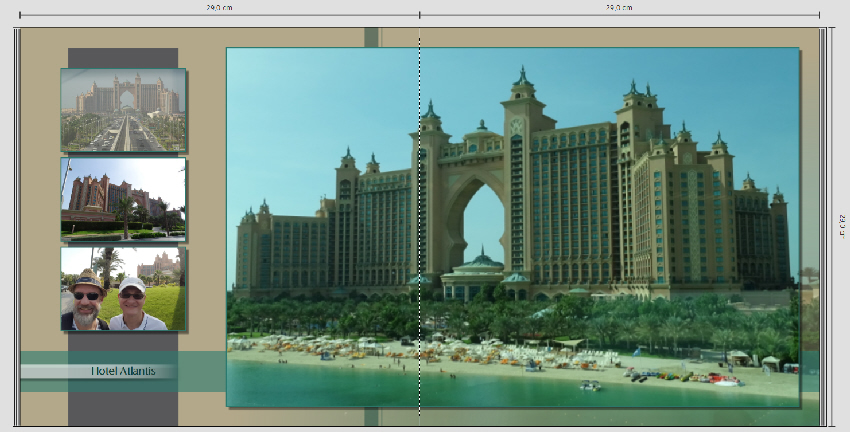The image size is (850, 432).
Task: Select the top thumbnail of the palm-lined boulevard
Action: click(x=123, y=110)
